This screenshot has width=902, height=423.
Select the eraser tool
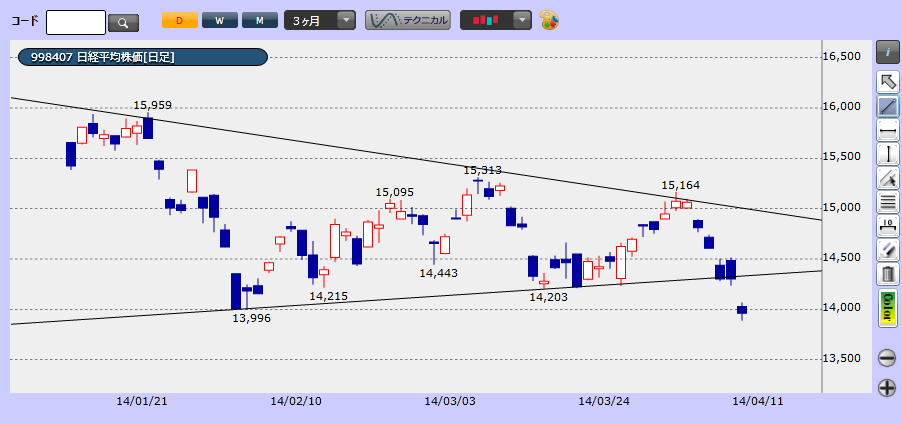click(x=888, y=250)
